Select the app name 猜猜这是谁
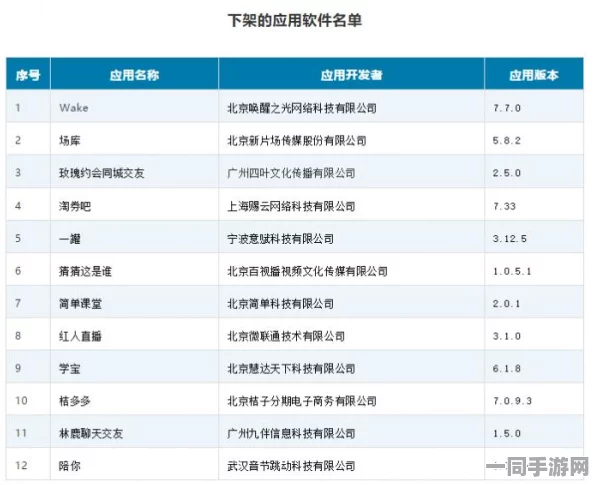This screenshot has height=485, width=594. tap(85, 271)
